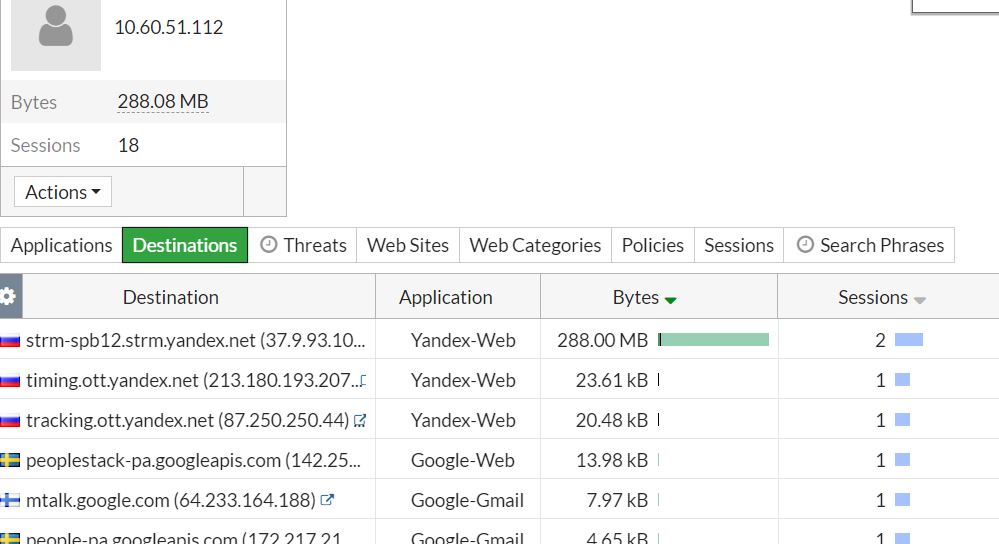Open the Actions dropdown menu

pyautogui.click(x=62, y=192)
